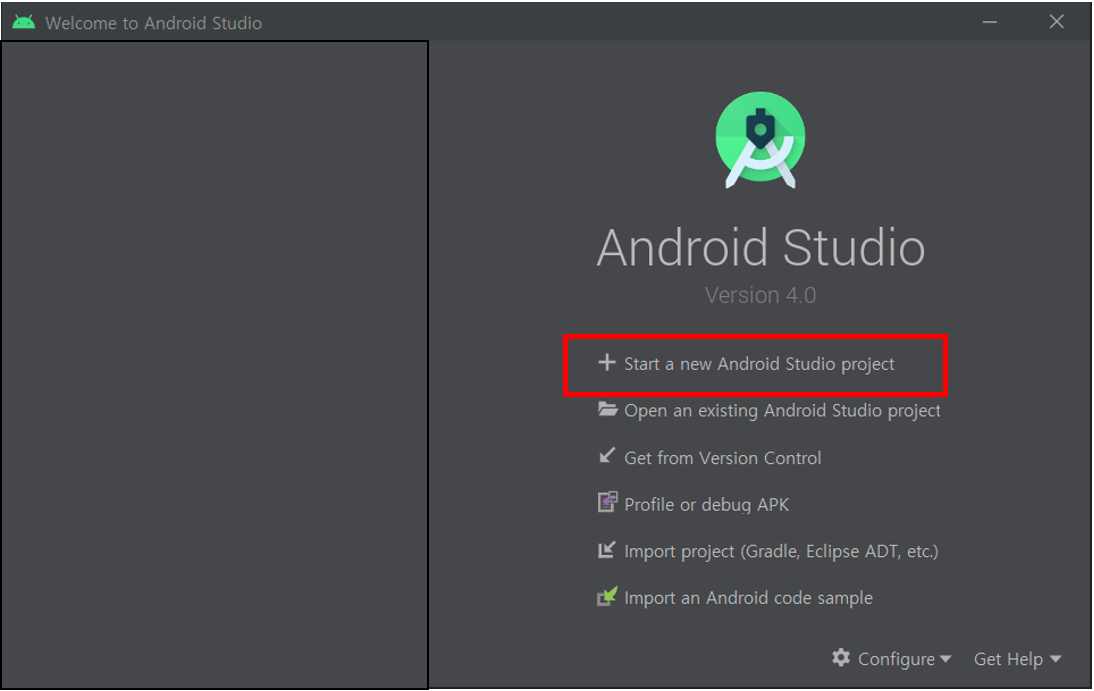Click the Import project Gradle arrow icon
The width and height of the screenshot is (1094, 691).
pyautogui.click(x=607, y=550)
